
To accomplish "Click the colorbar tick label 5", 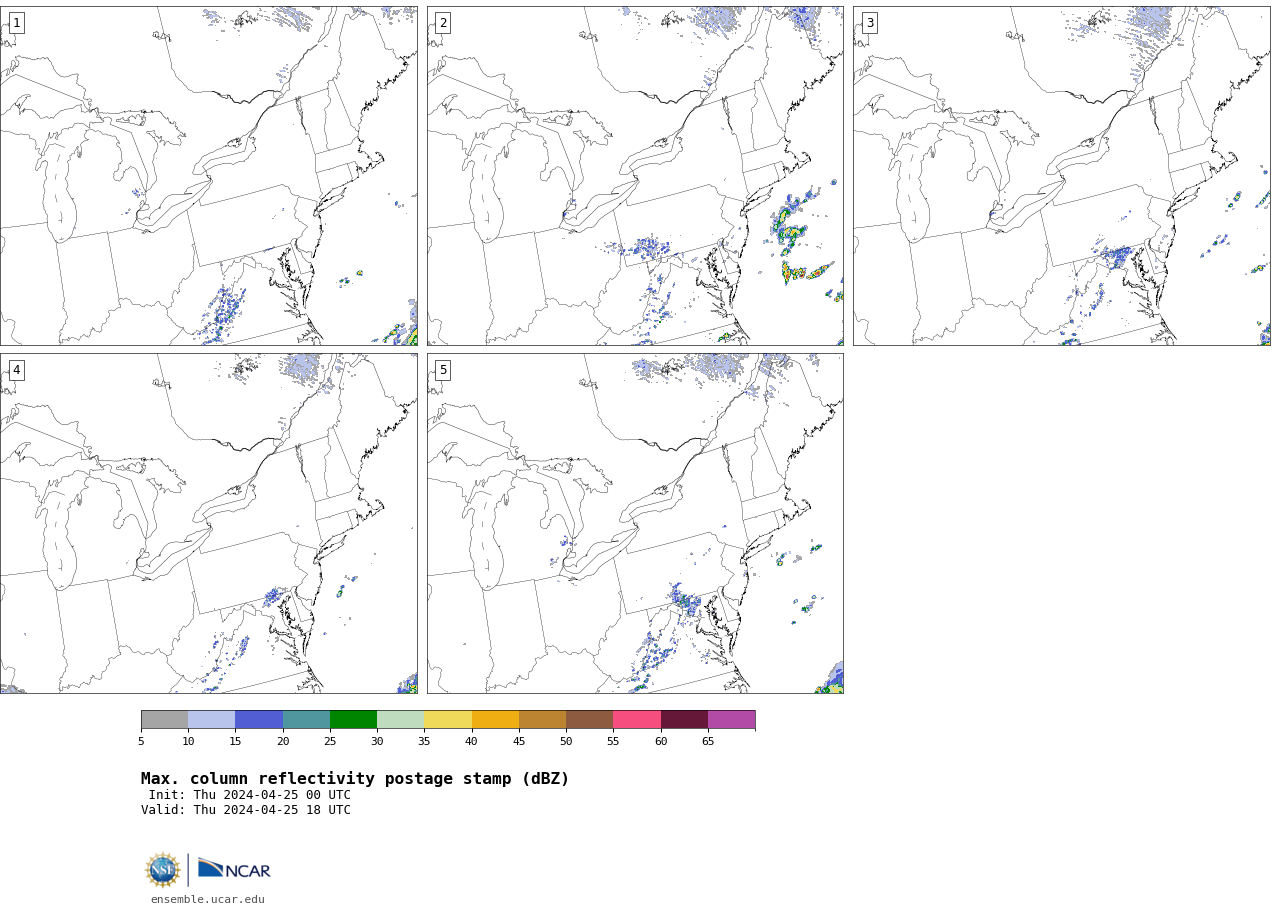I will coord(141,741).
